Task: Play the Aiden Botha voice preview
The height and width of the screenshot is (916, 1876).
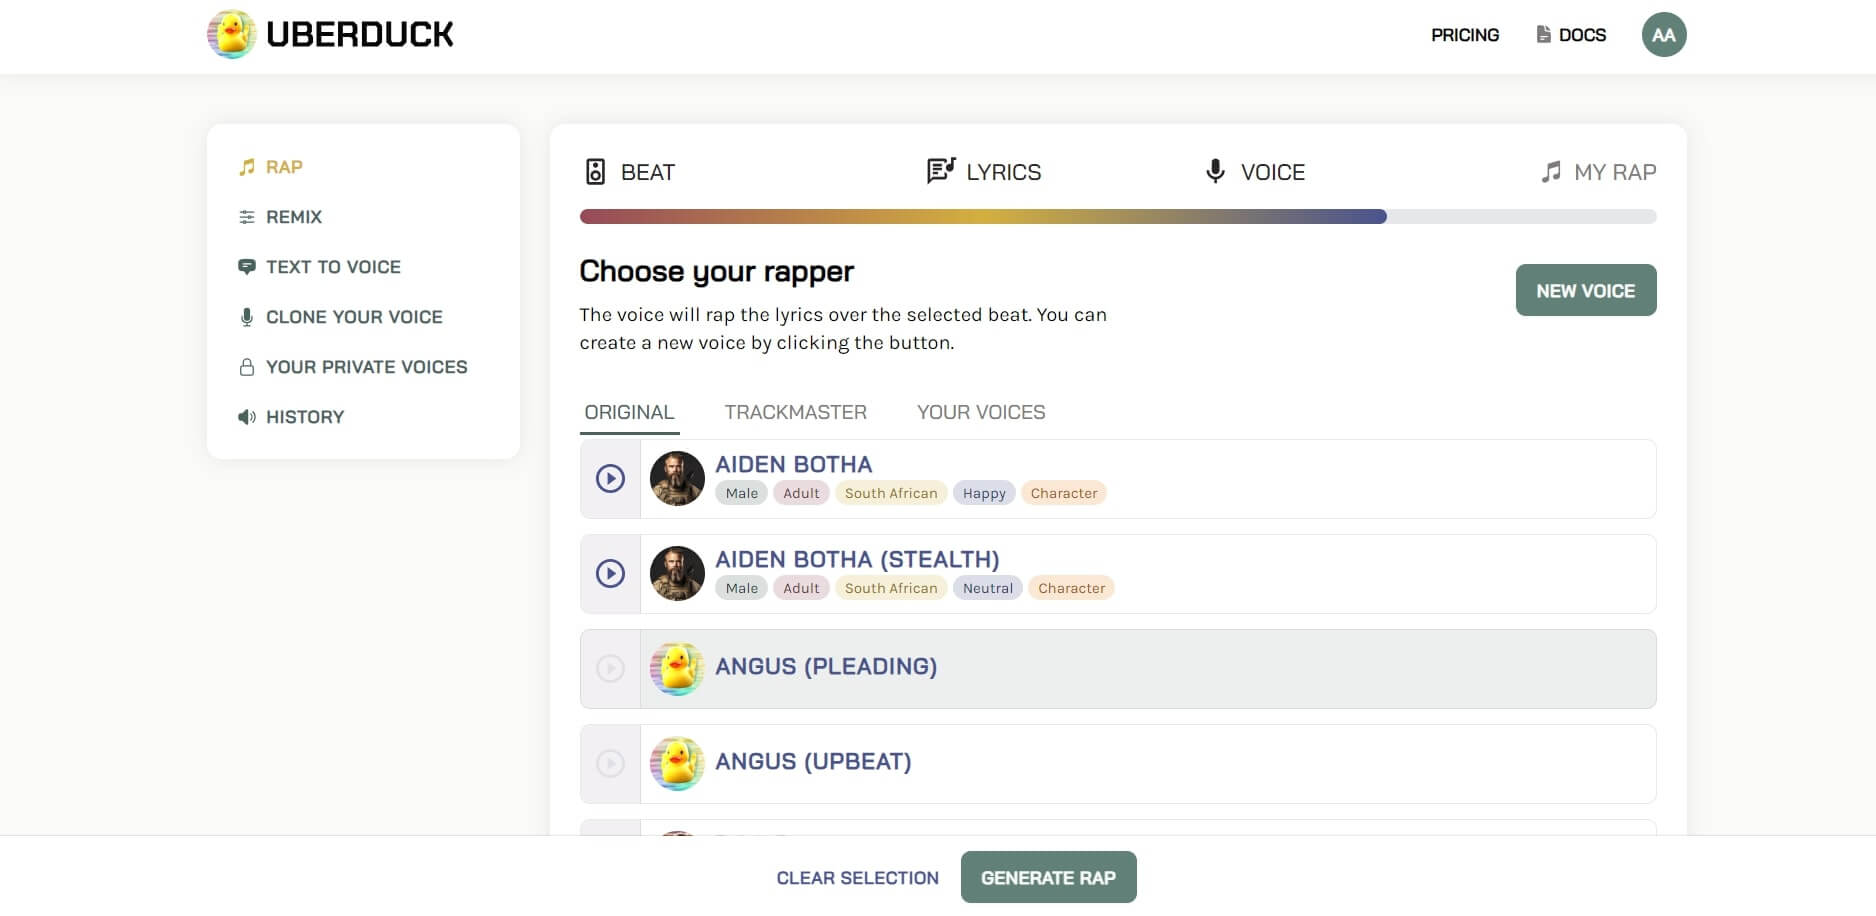Action: pos(610,478)
